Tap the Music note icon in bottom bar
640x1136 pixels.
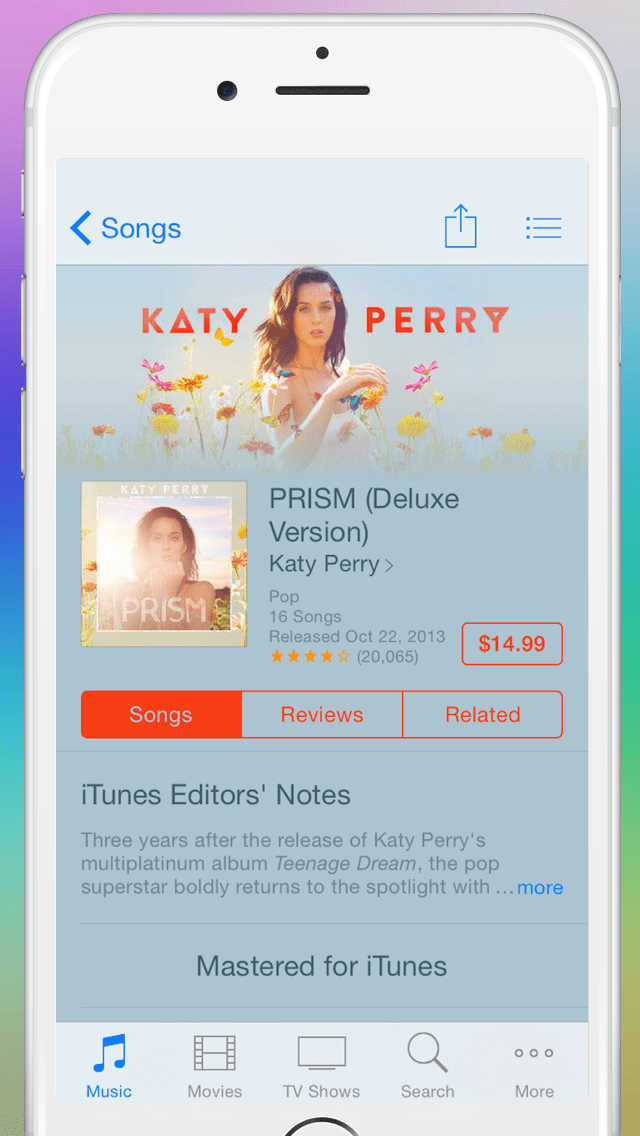109,1053
